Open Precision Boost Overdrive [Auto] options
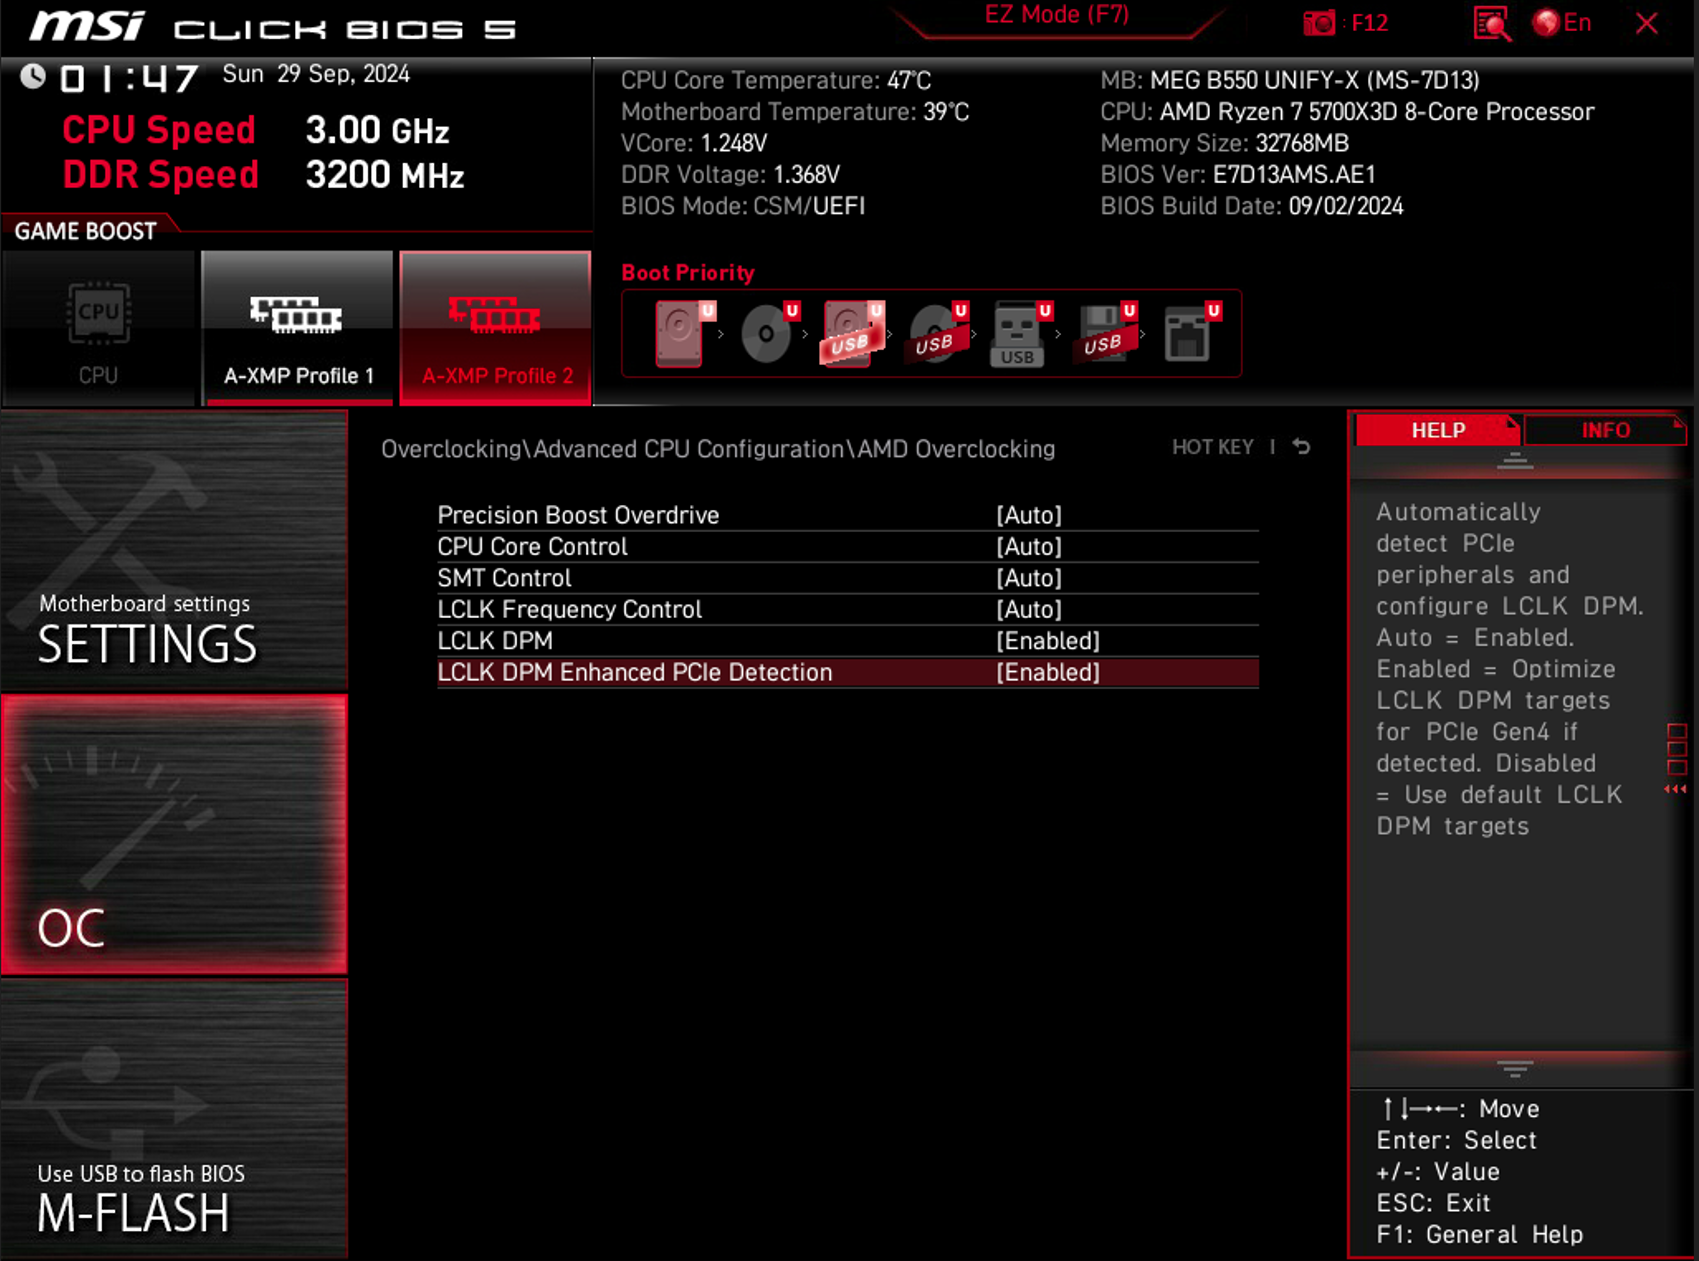The height and width of the screenshot is (1261, 1699). click(1029, 515)
